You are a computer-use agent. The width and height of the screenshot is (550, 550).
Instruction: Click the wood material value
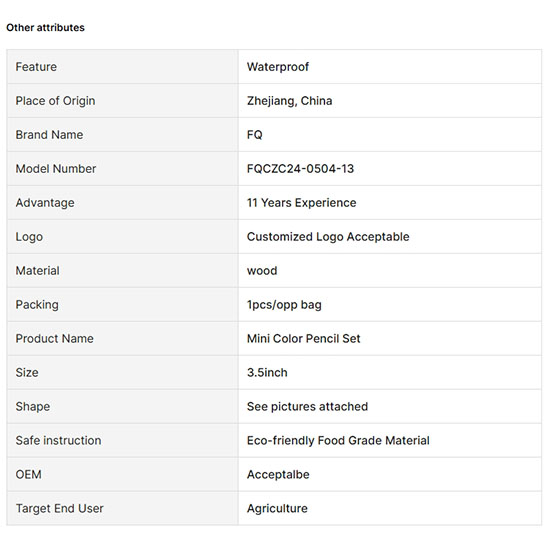(x=262, y=271)
